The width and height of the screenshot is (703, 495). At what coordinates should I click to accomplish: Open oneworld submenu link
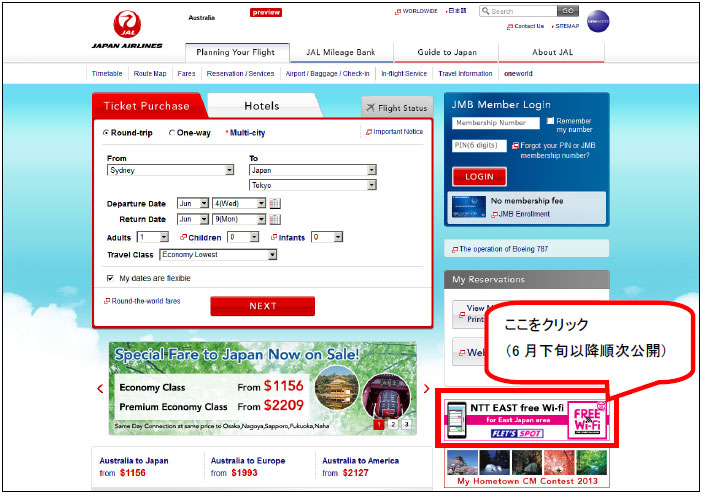point(518,74)
